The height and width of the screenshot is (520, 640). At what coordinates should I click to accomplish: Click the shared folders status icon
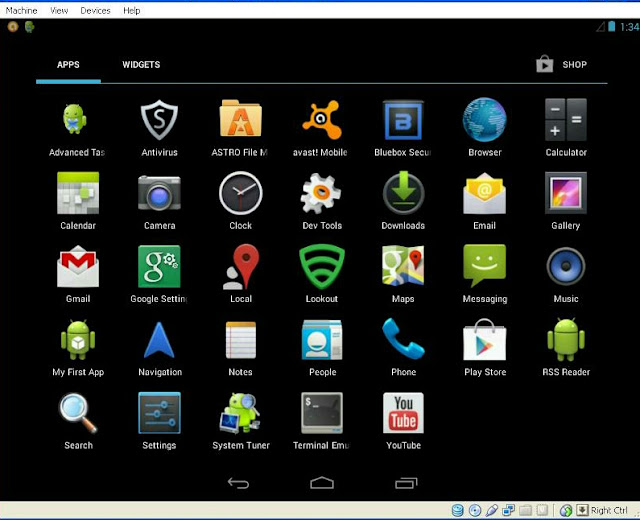(525, 510)
